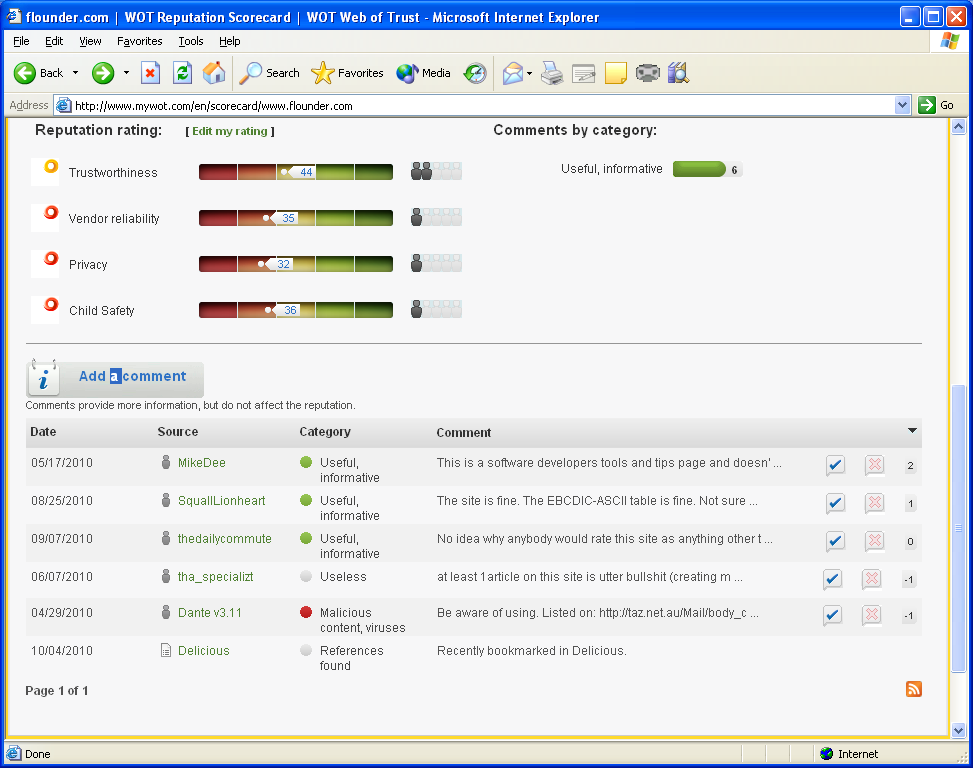Click the Research books toolbar icon
The image size is (973, 768).
678,73
